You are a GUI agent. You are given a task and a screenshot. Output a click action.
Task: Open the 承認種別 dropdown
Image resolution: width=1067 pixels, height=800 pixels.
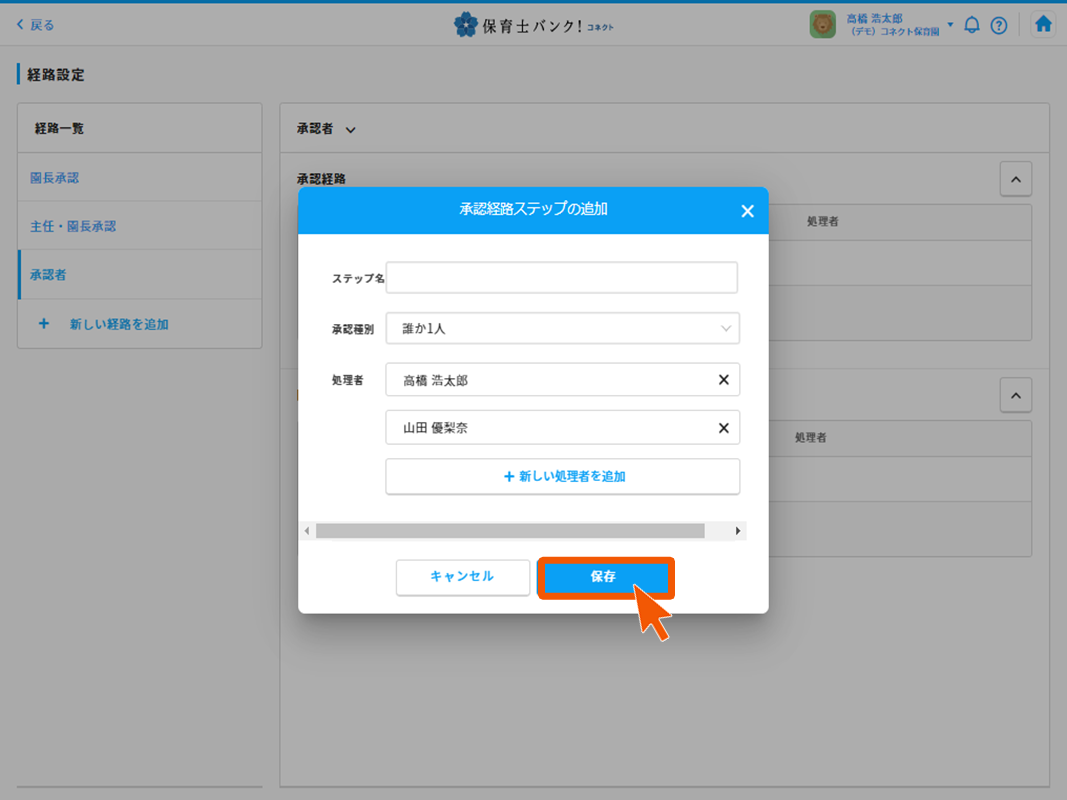(x=562, y=328)
